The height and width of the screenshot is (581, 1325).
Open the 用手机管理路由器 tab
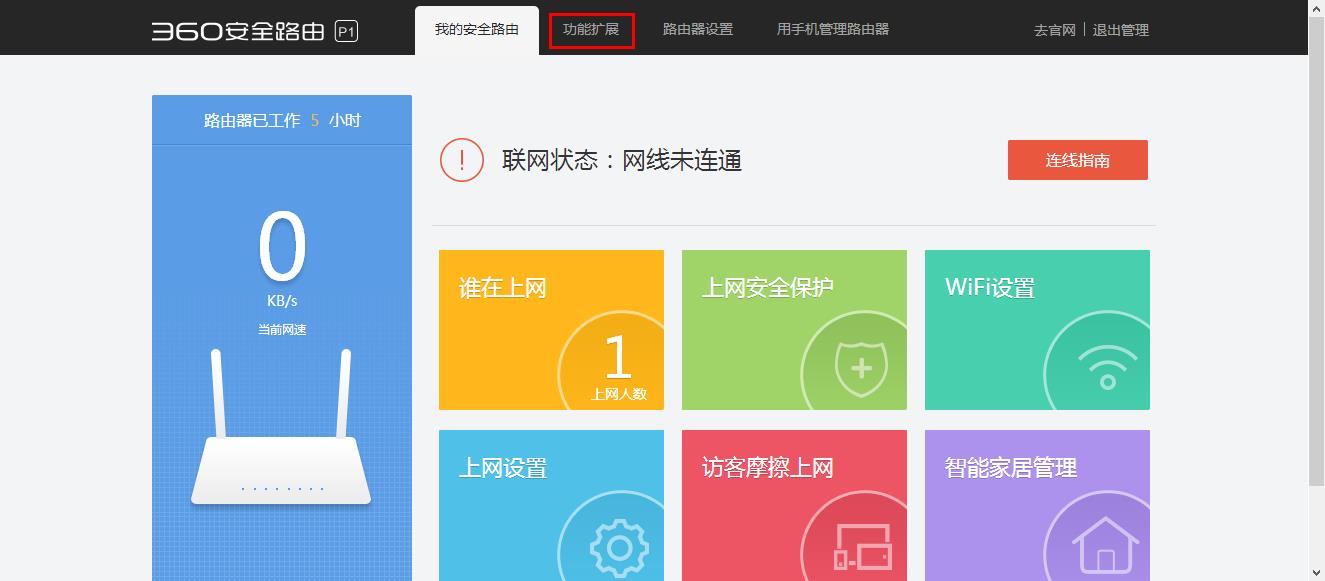(834, 29)
